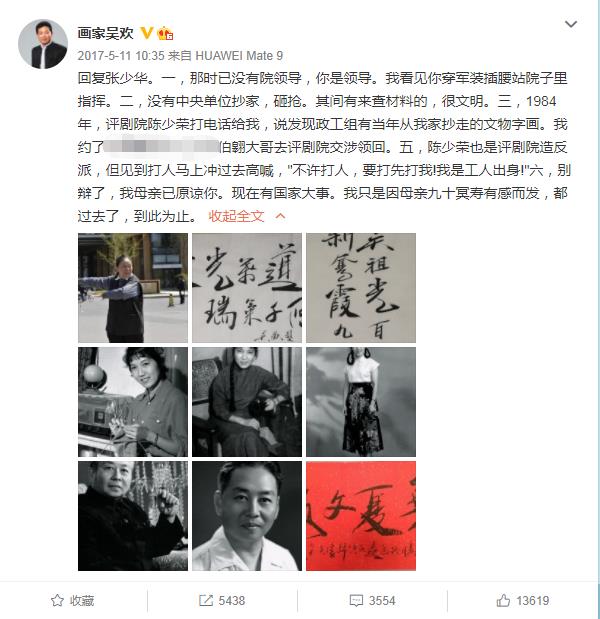Viewport: 600px width, 619px height.
Task: Open the 画家吴欢 username link
Action: click(105, 34)
